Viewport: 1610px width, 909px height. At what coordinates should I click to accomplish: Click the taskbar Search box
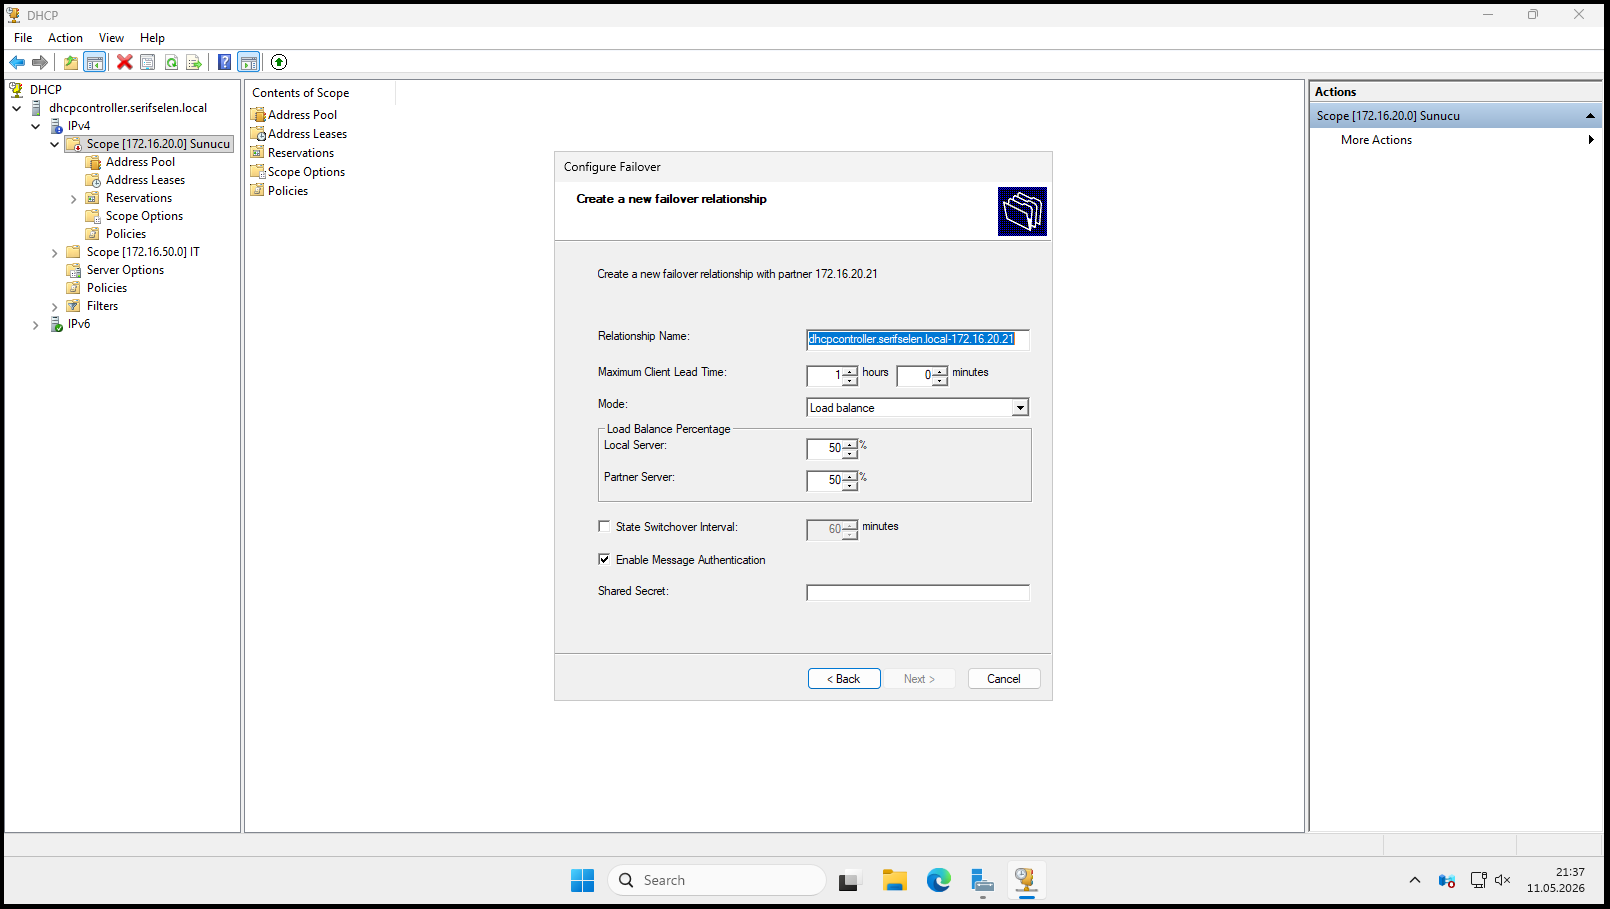716,880
